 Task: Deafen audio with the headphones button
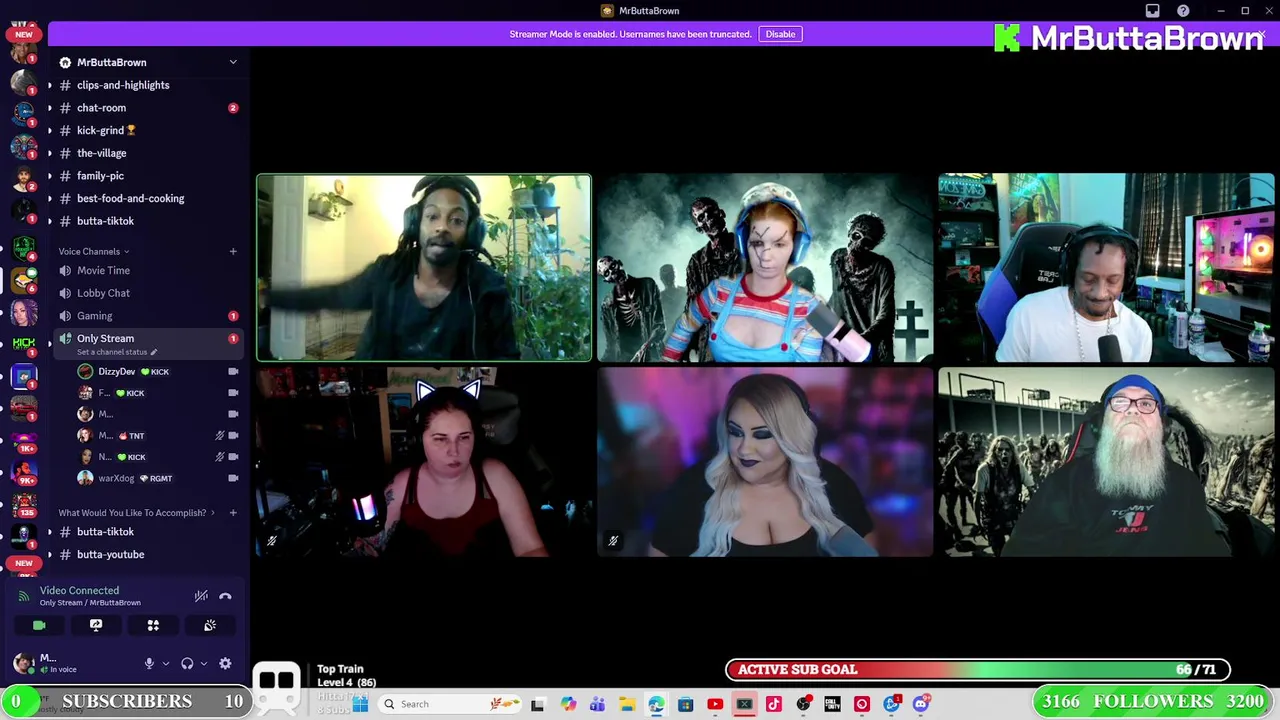(187, 663)
